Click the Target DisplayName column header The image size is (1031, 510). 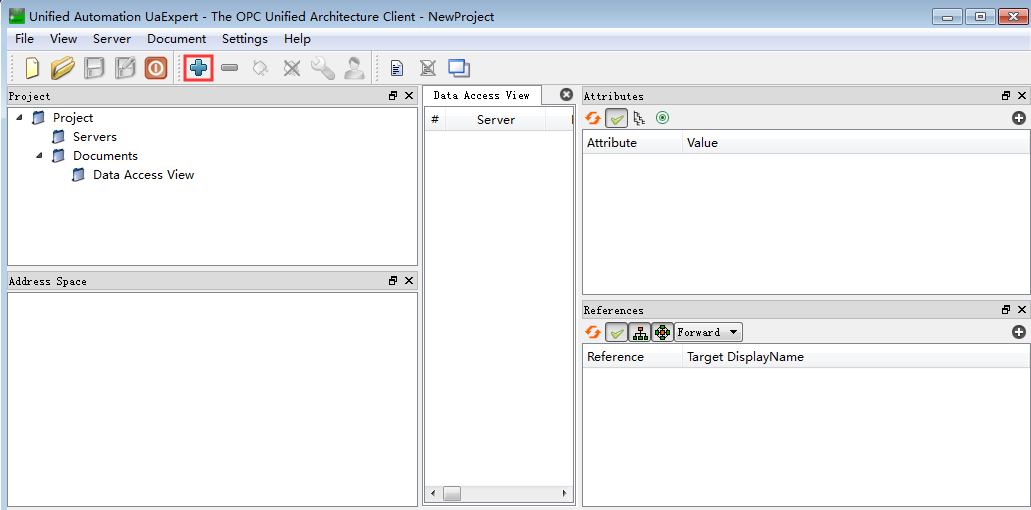click(x=856, y=357)
